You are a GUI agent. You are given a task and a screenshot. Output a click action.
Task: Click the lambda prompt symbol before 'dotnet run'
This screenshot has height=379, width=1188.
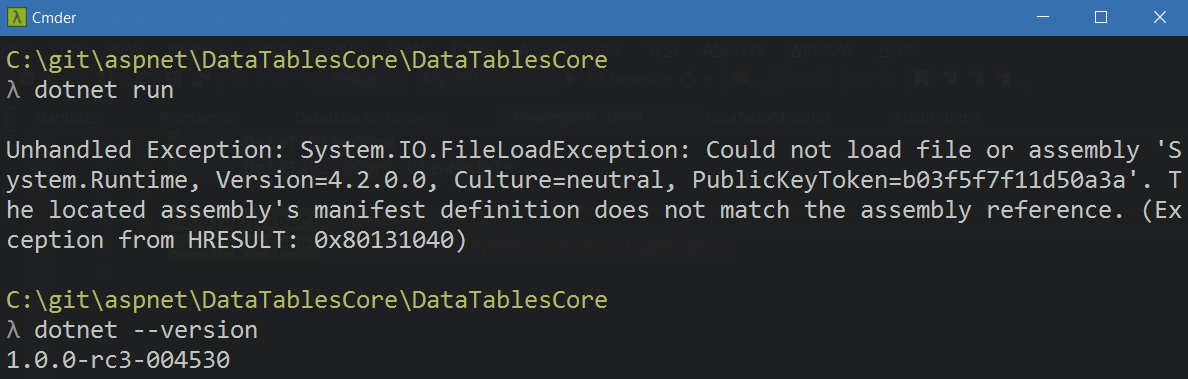(x=13, y=90)
